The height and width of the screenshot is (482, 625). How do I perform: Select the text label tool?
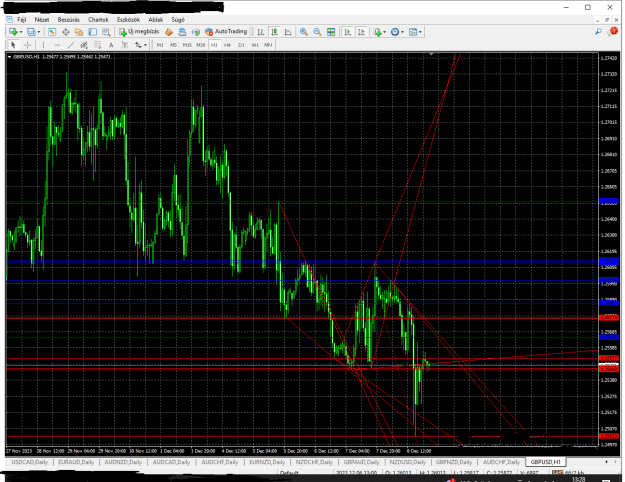tap(125, 45)
